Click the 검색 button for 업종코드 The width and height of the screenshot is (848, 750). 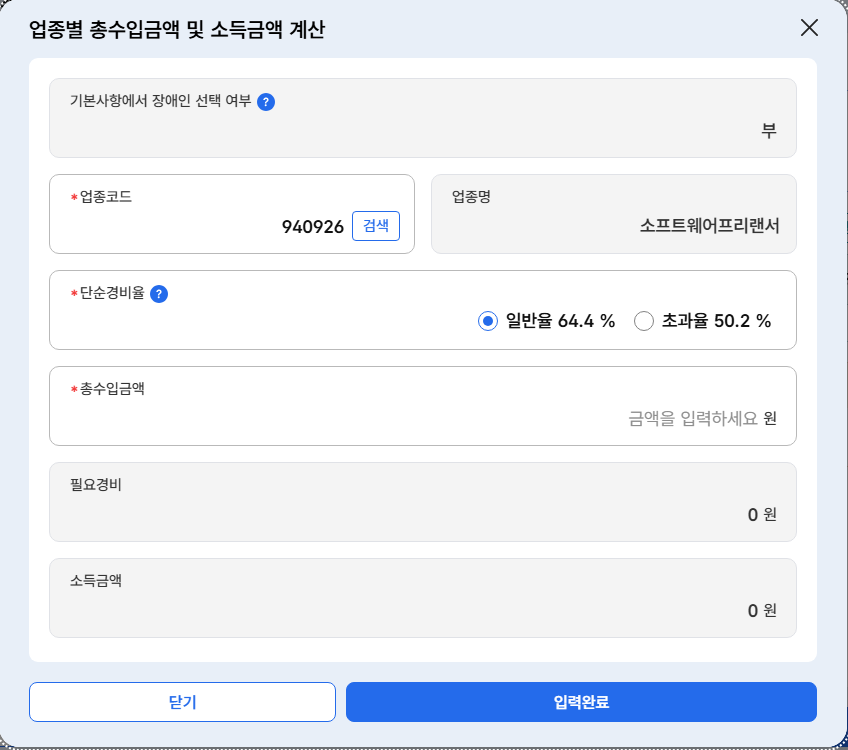376,225
